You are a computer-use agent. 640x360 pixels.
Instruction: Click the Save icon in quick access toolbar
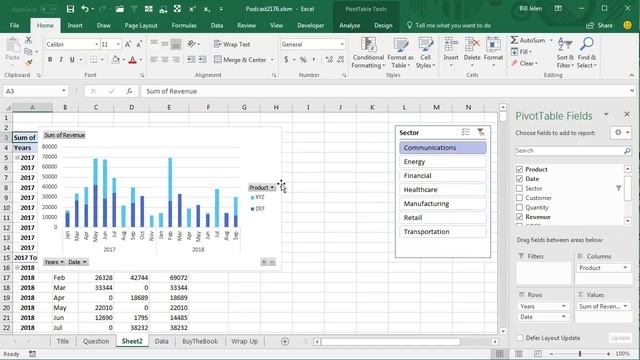click(70, 9)
